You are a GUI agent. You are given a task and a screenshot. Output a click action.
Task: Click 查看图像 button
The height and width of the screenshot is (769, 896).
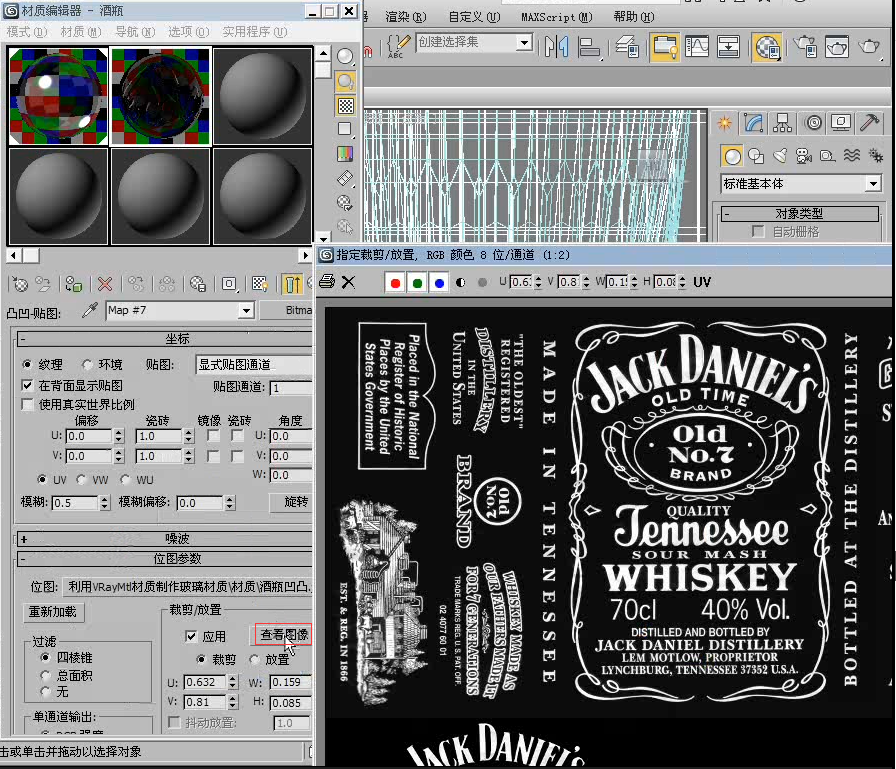click(283, 634)
